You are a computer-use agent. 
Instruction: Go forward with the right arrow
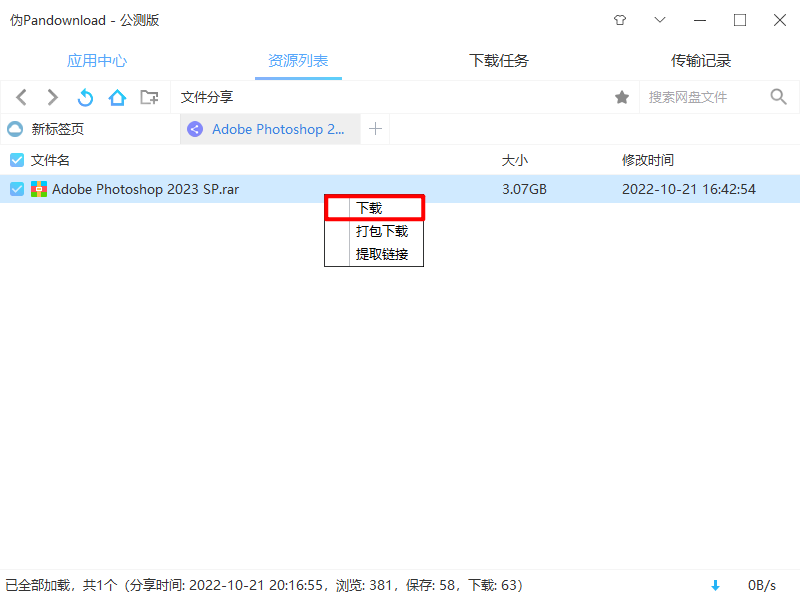(x=53, y=97)
